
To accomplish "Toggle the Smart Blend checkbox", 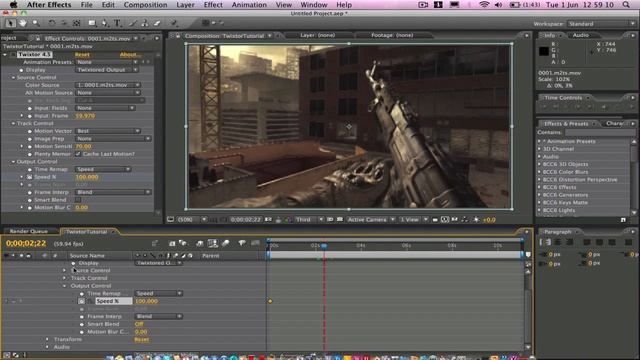I will click(x=78, y=200).
